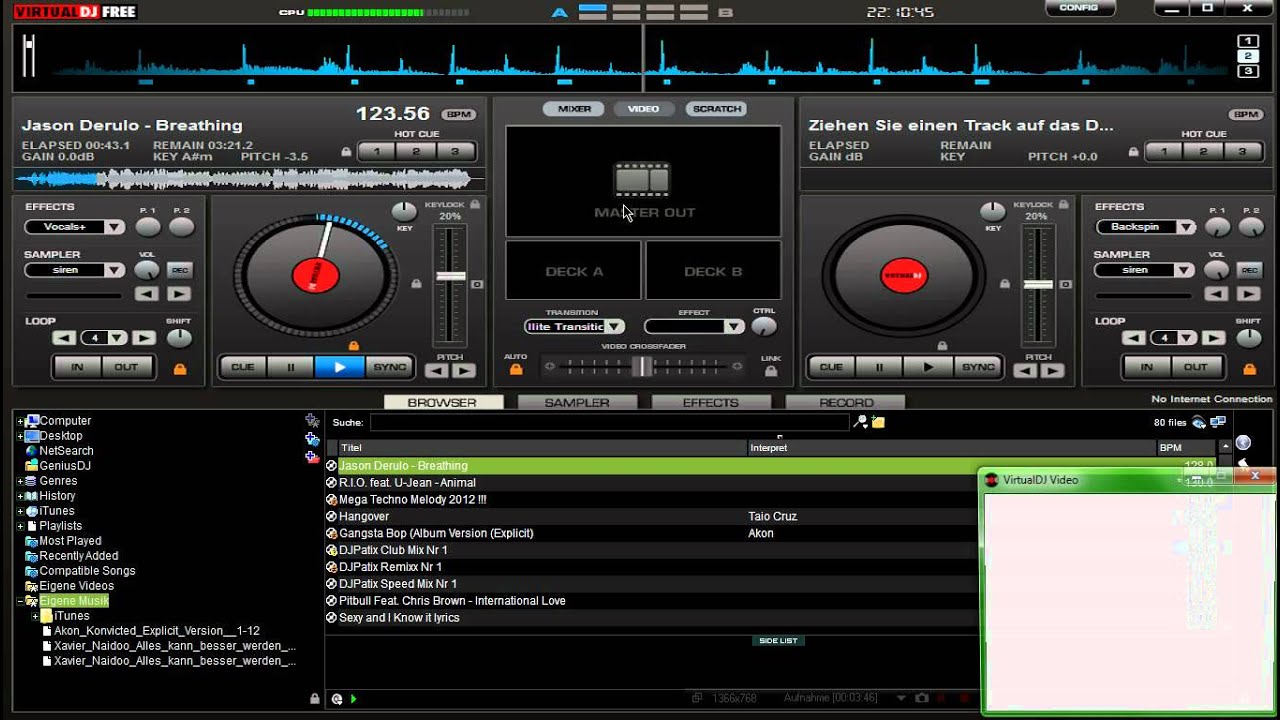Show the Mixer panel
This screenshot has height=720, width=1280.
(574, 108)
